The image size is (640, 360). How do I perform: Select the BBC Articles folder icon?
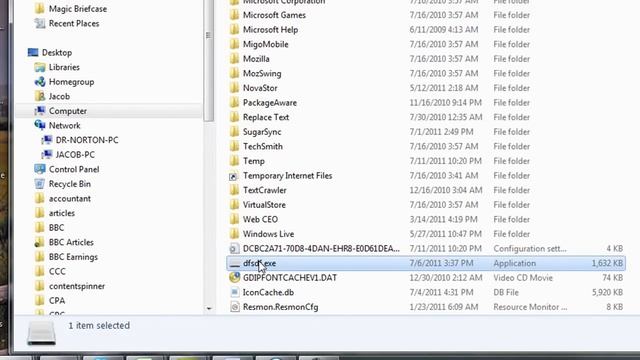[x=40, y=242]
